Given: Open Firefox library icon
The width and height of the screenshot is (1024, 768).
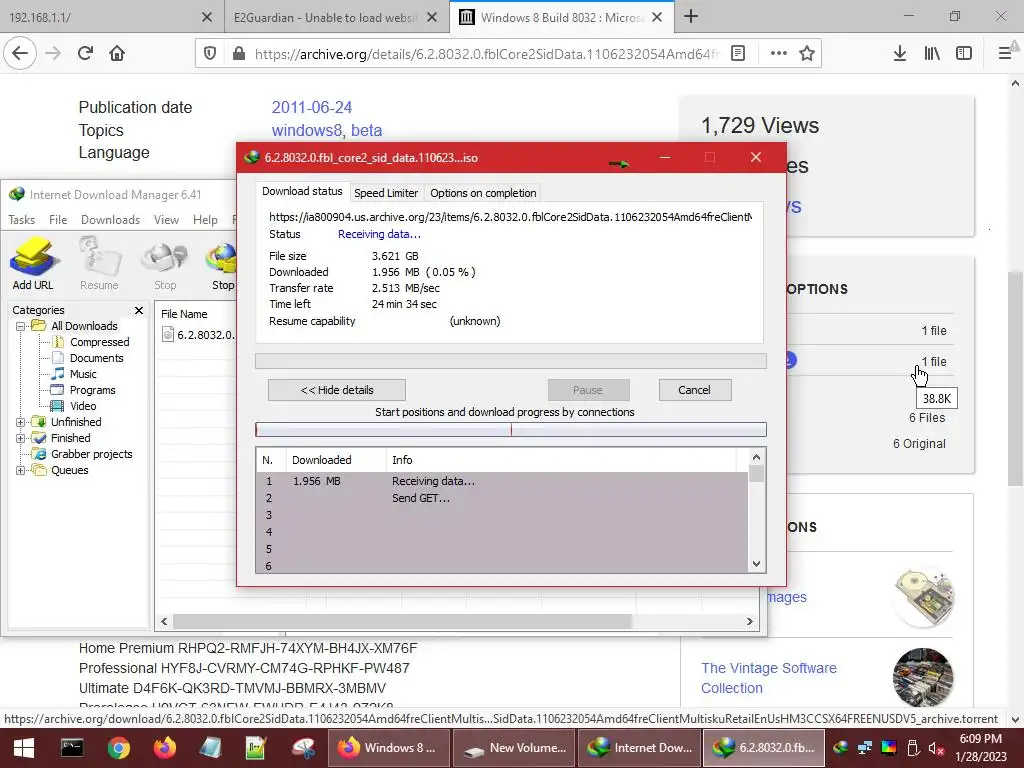Looking at the screenshot, I should [932, 54].
